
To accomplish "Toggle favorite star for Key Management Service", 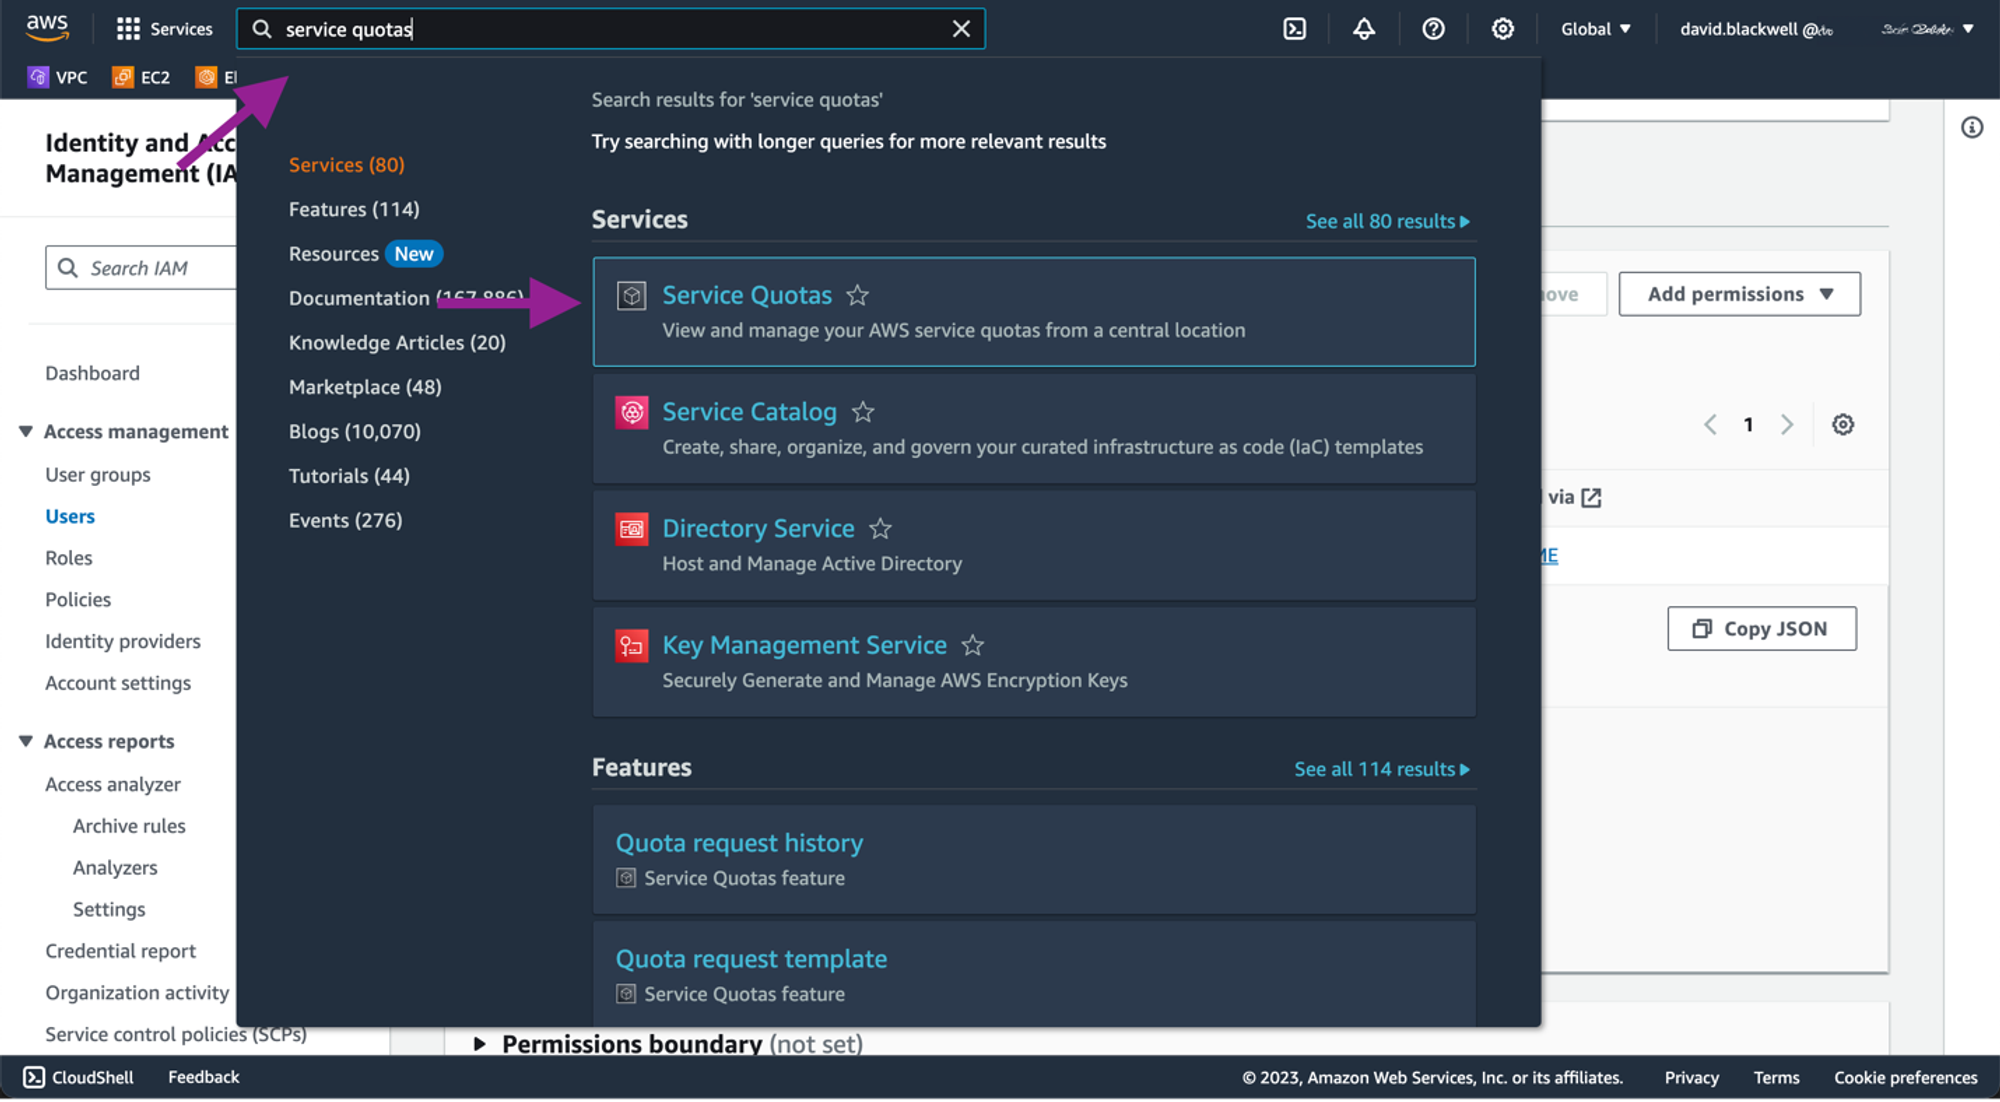I will (x=972, y=646).
